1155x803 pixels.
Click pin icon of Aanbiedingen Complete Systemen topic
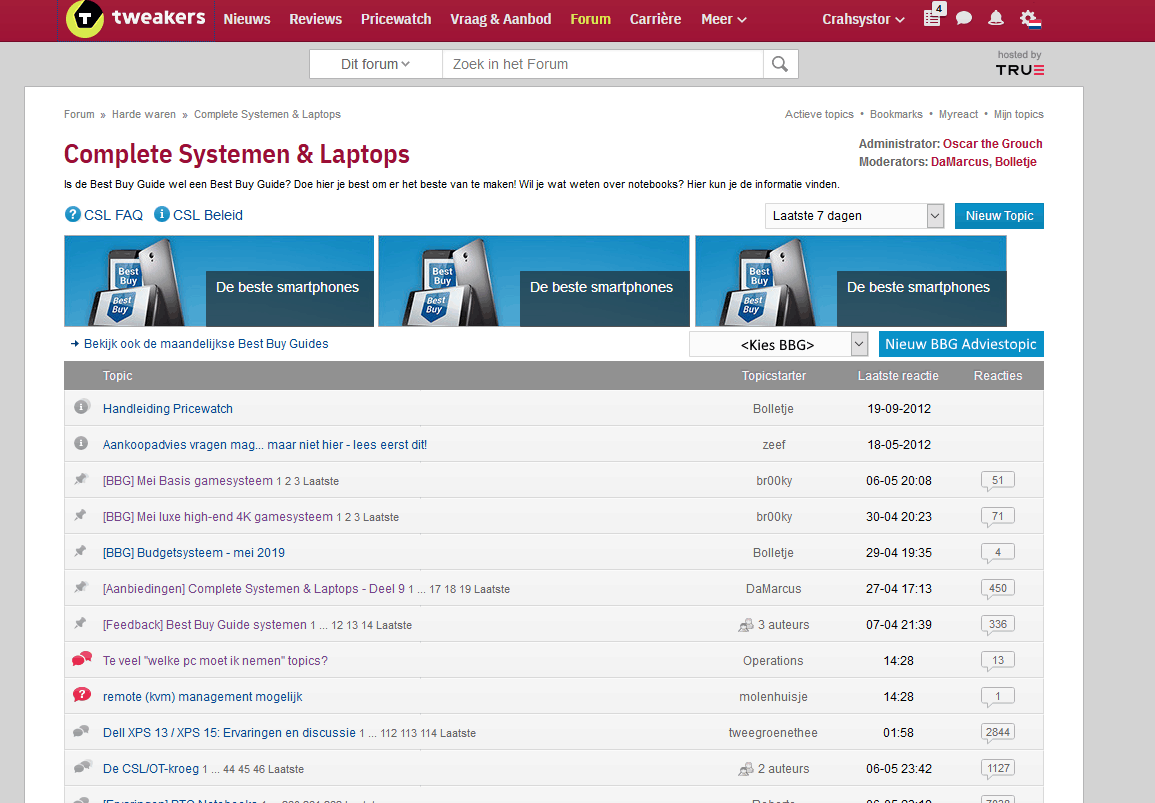81,587
